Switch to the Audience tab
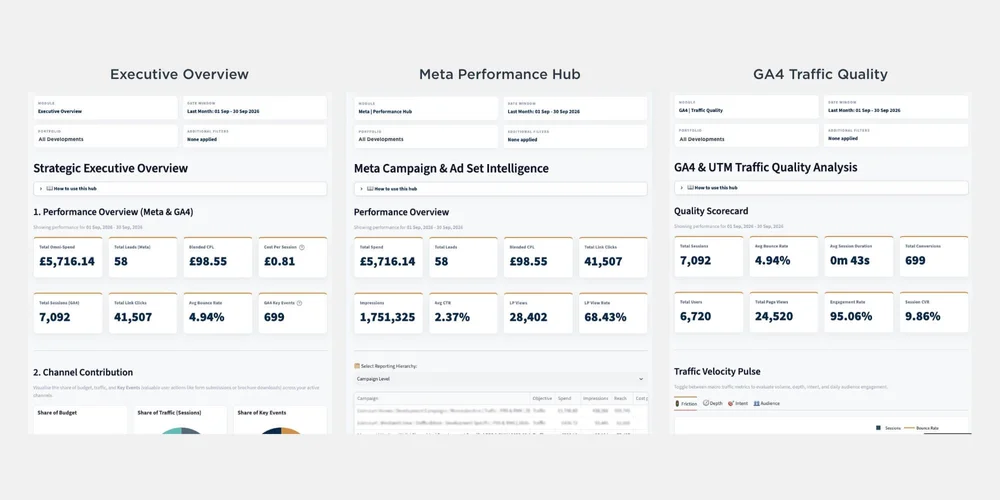 pyautogui.click(x=767, y=404)
